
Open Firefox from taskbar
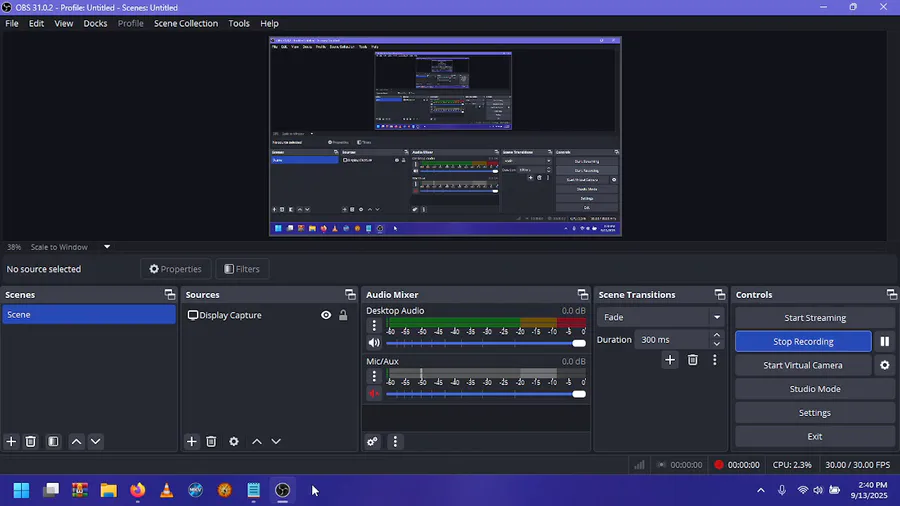pyautogui.click(x=138, y=490)
